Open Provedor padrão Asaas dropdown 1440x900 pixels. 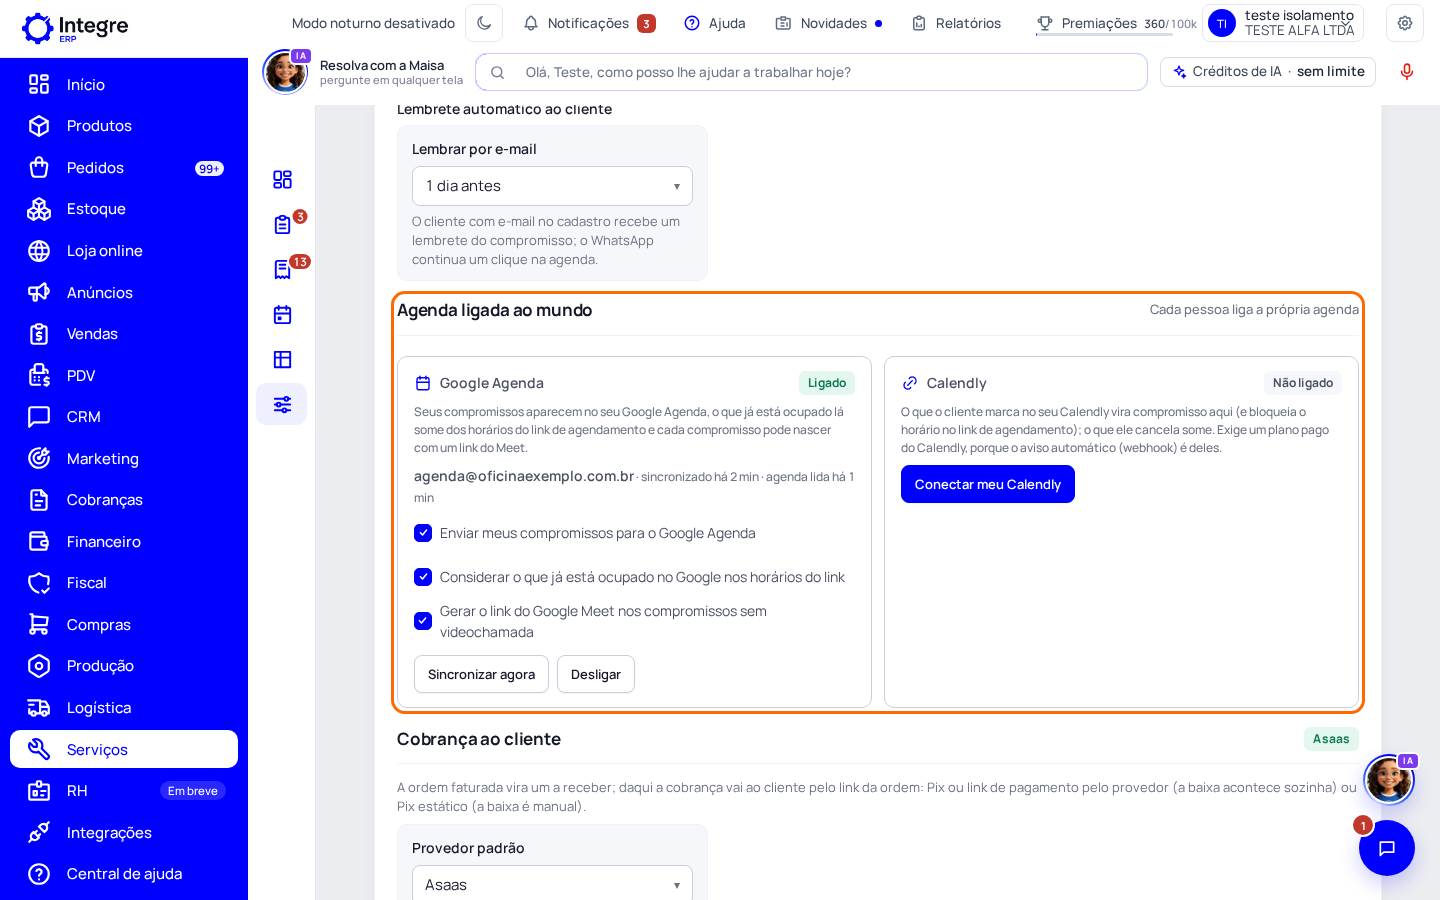coord(552,884)
